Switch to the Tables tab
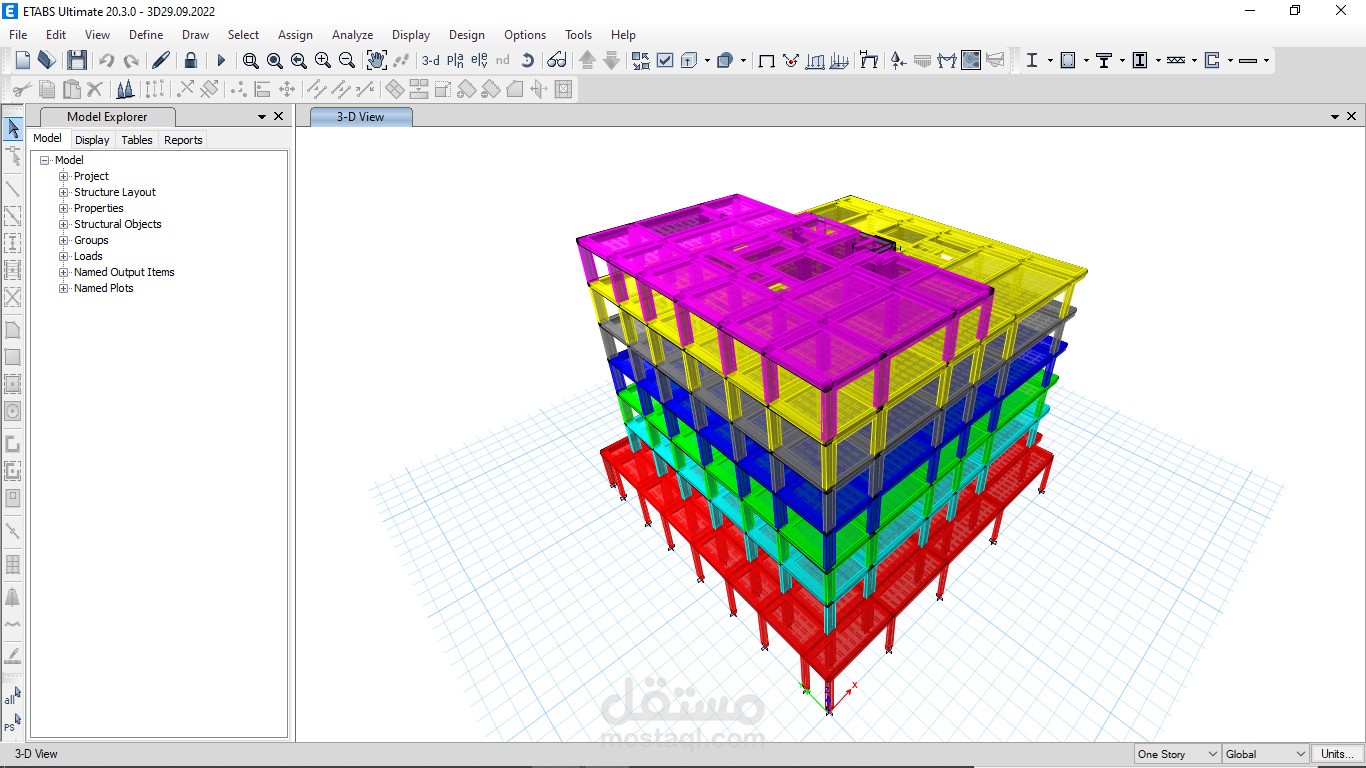1366x768 pixels. (137, 140)
